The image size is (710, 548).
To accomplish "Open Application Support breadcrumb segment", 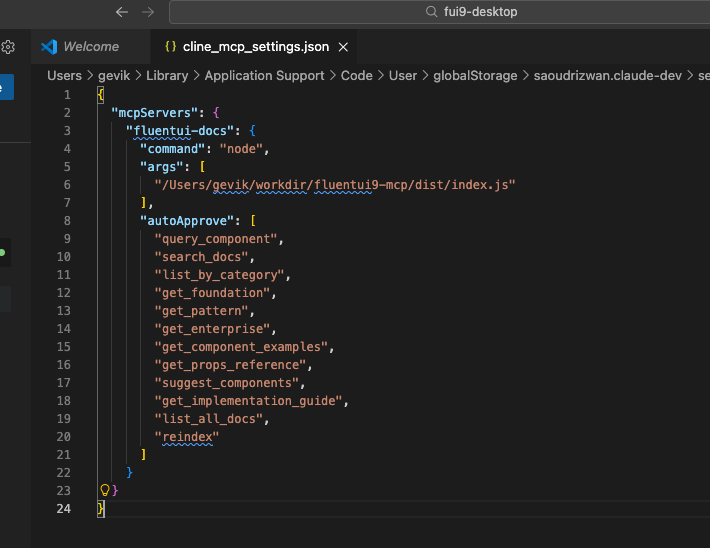I will 264,76.
